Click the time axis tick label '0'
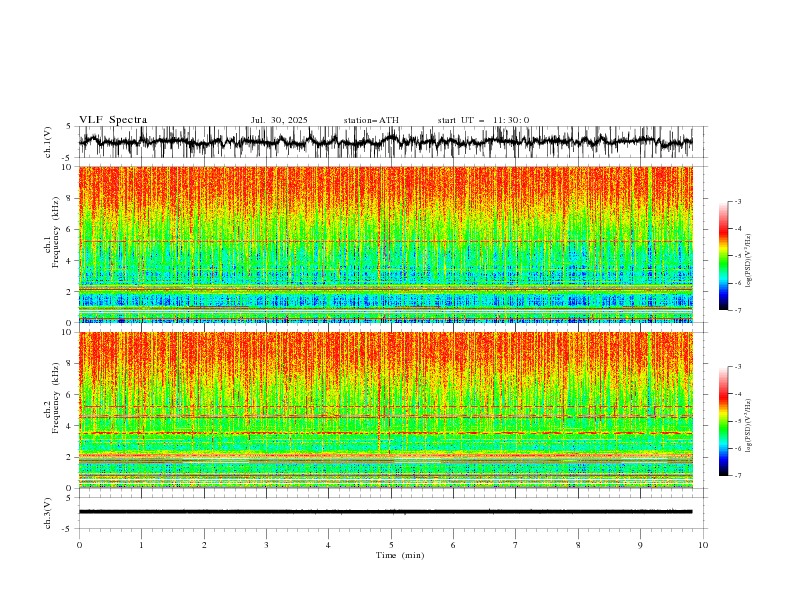This screenshot has height=612, width=792. 79,545
